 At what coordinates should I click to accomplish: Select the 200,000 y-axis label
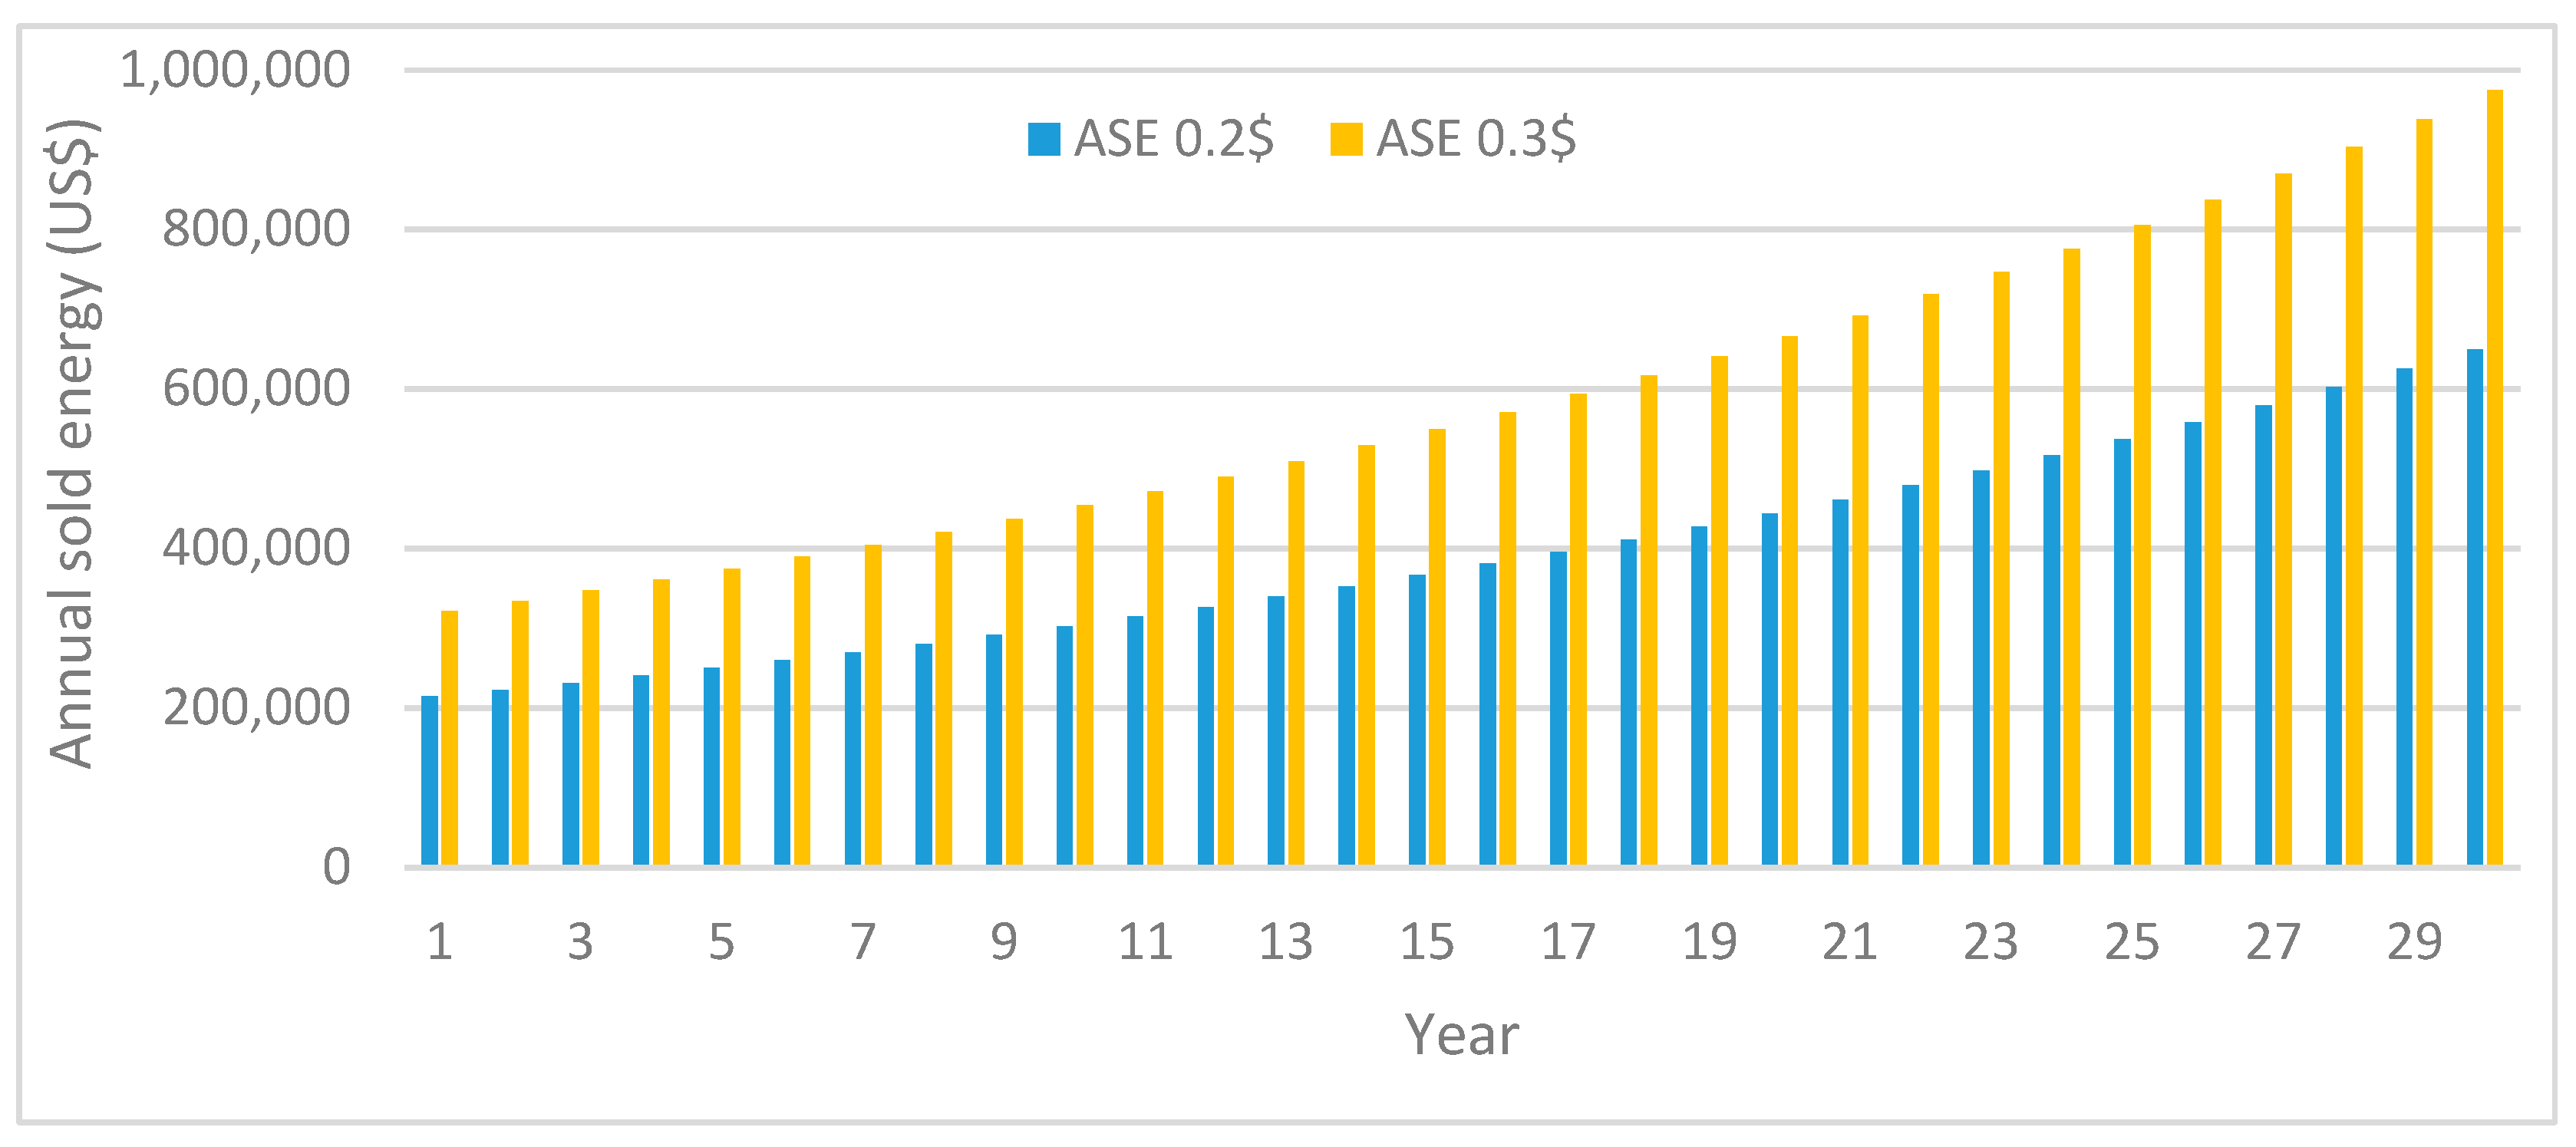pos(256,707)
